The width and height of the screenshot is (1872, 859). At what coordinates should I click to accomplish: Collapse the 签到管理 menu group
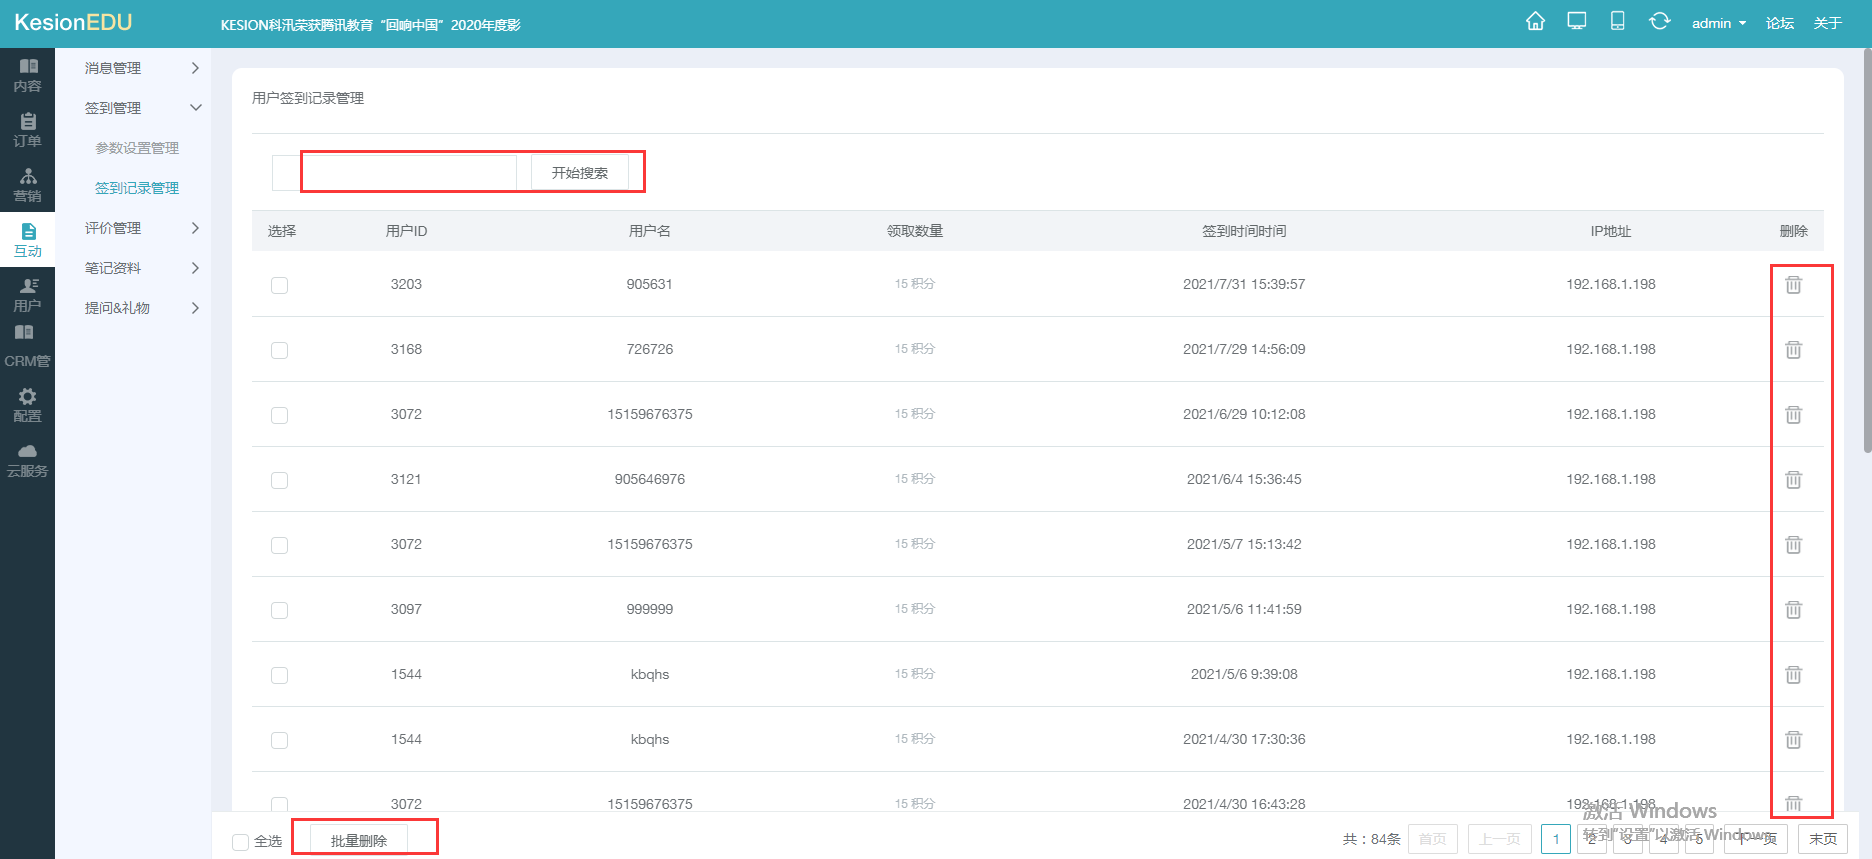140,108
